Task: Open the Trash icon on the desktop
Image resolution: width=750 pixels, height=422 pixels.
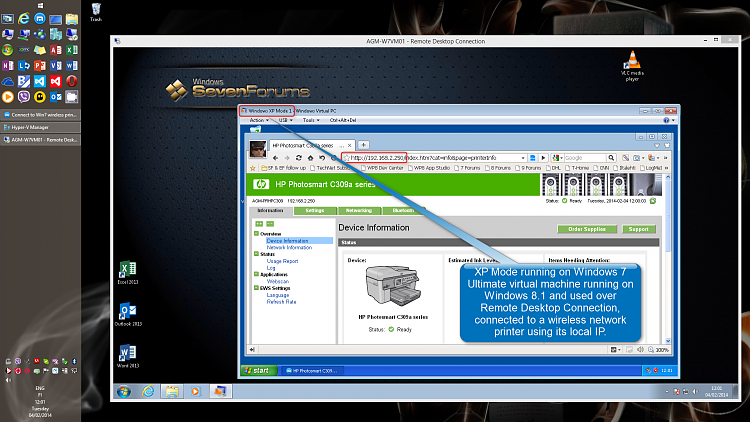Action: click(96, 12)
